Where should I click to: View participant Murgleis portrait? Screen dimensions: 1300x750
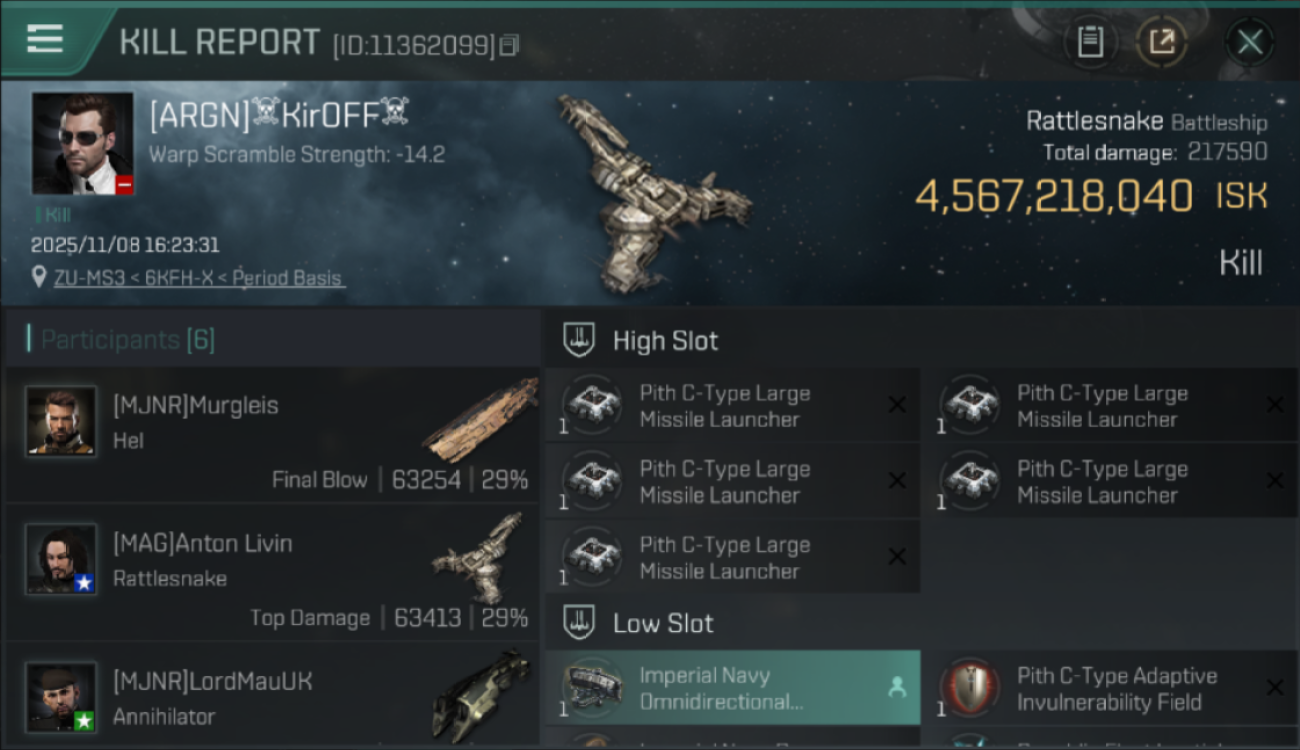pyautogui.click(x=61, y=421)
